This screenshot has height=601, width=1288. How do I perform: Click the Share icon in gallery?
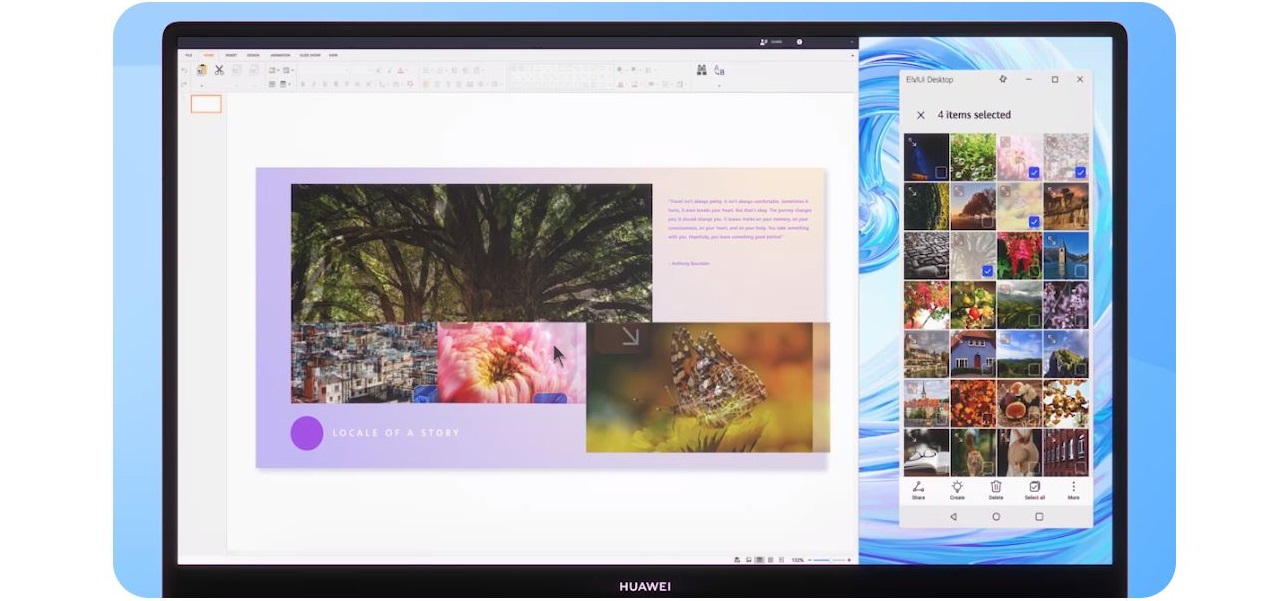click(918, 487)
